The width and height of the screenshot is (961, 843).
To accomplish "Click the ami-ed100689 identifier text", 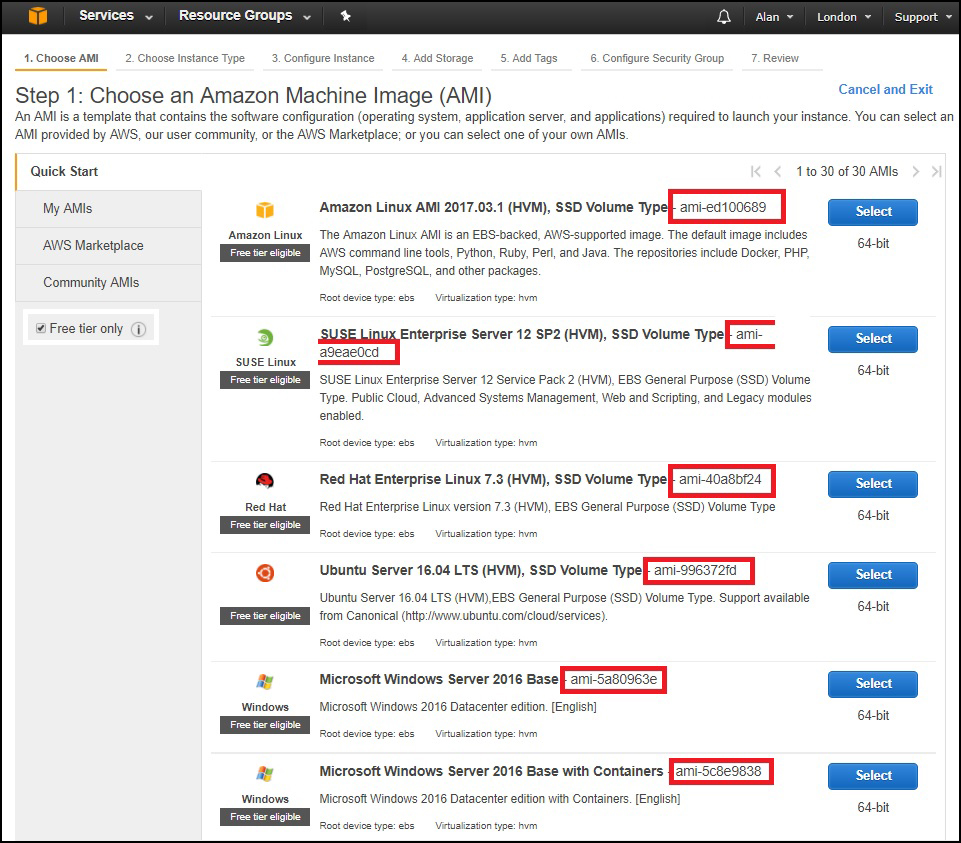I will coord(723,207).
